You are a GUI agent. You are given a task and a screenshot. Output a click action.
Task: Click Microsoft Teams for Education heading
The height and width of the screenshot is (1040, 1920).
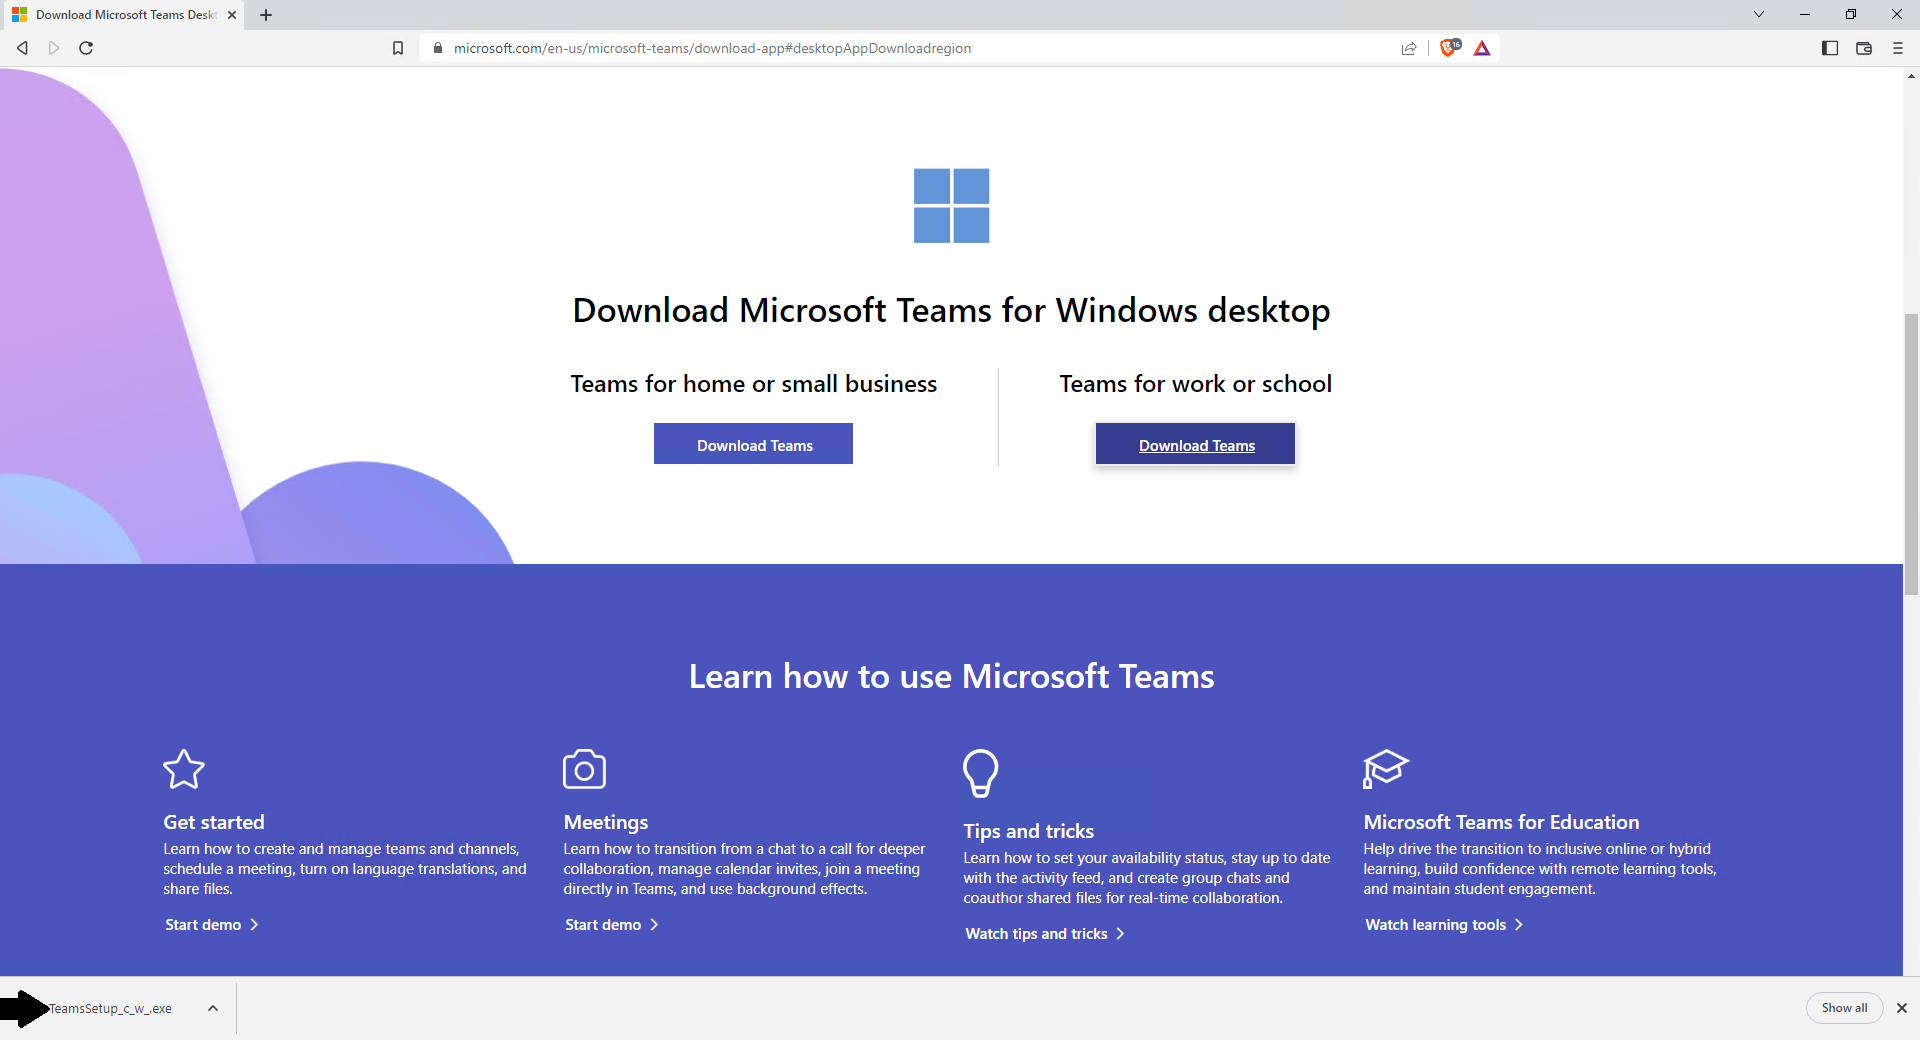click(x=1501, y=822)
